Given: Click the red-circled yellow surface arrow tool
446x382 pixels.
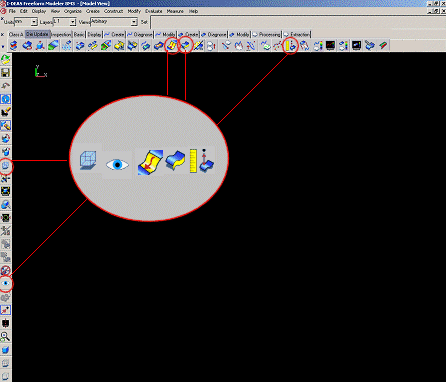Looking at the screenshot, I should click(x=172, y=45).
